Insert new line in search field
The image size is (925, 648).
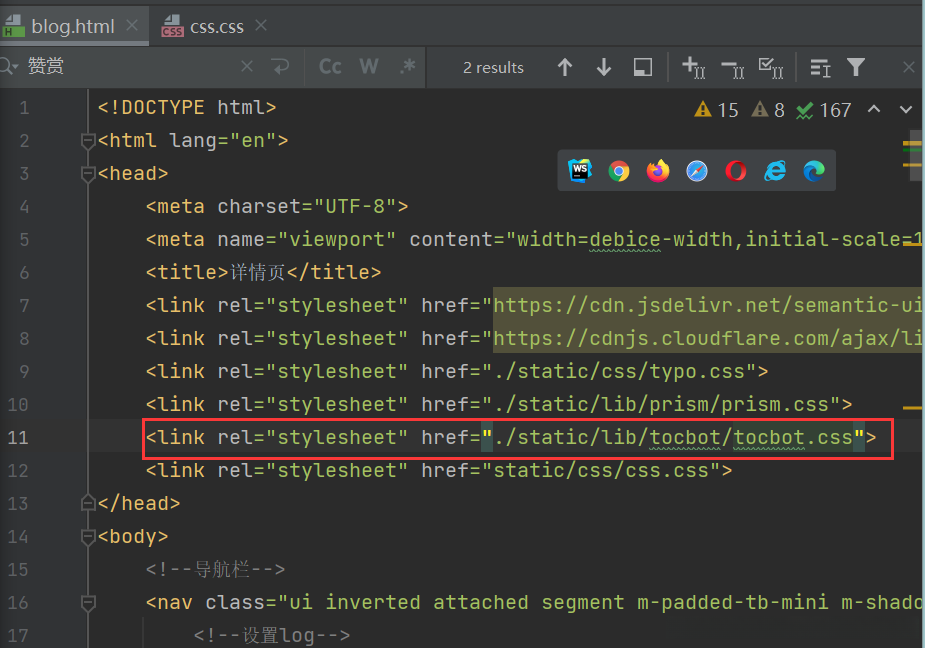pos(280,67)
